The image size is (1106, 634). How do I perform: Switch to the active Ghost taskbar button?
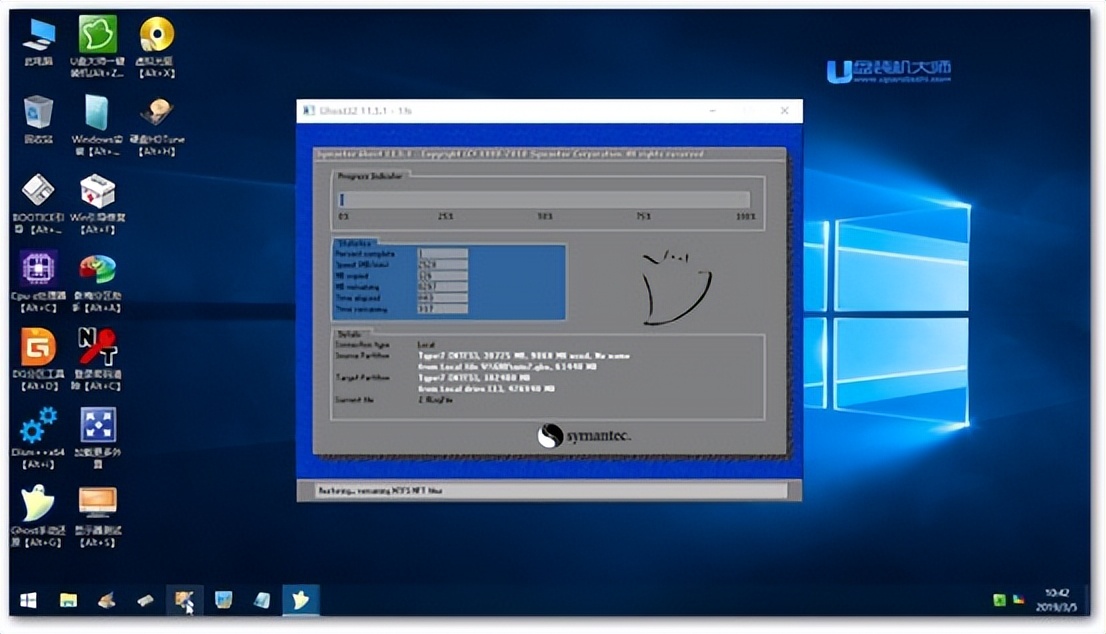tap(301, 600)
